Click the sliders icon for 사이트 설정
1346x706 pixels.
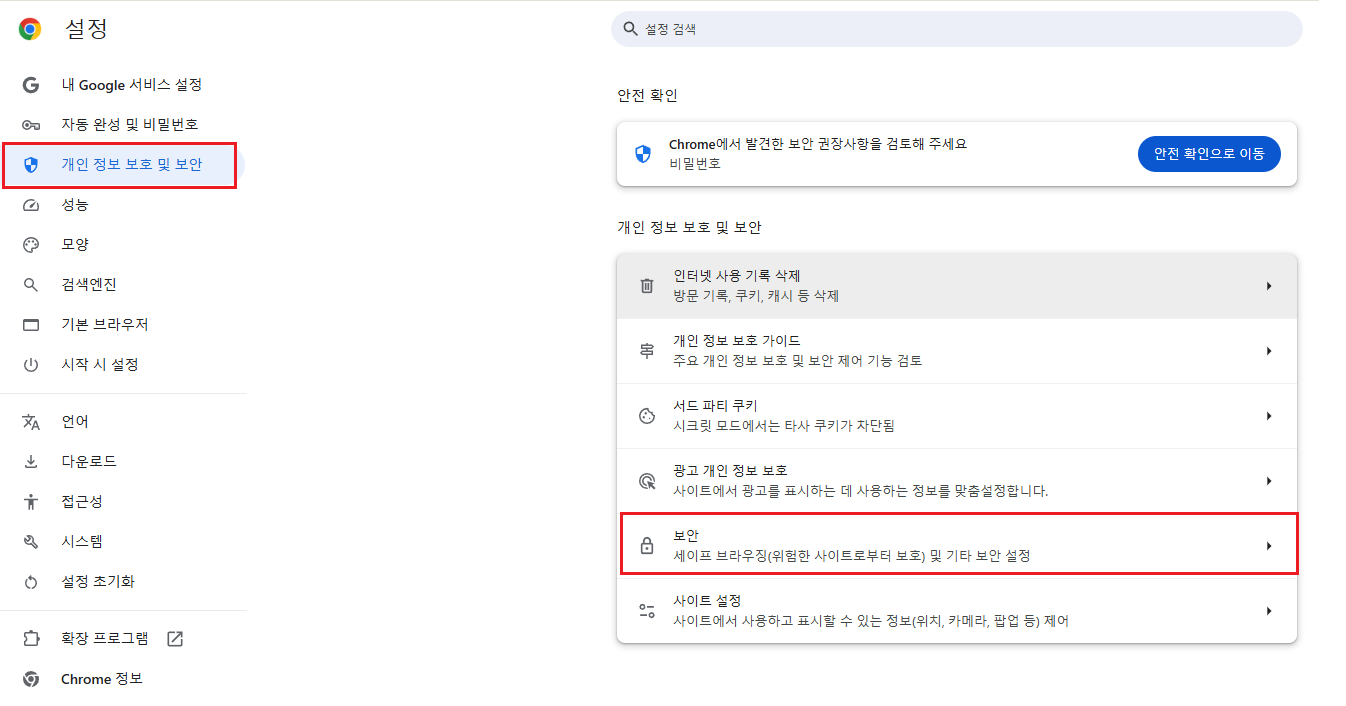[647, 611]
